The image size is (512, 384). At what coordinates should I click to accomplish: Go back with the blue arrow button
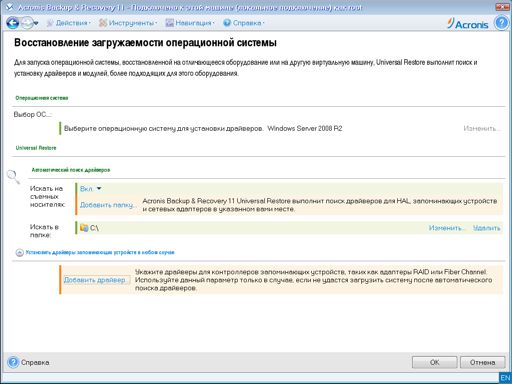coord(13,23)
